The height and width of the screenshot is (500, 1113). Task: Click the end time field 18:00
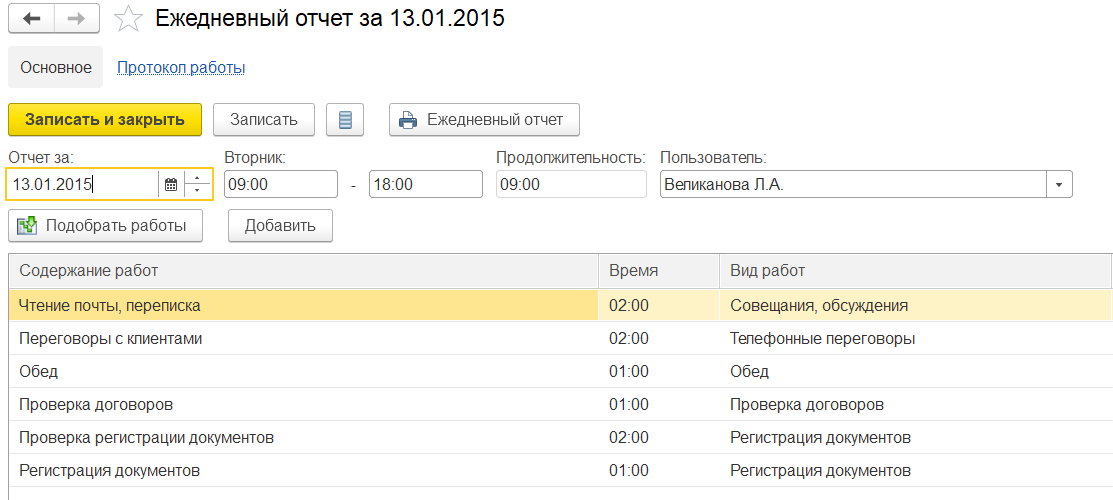coord(425,185)
